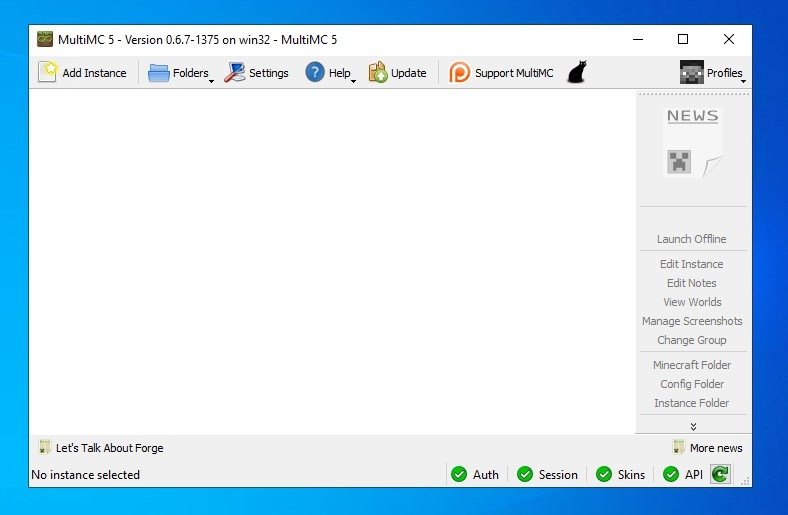This screenshot has height=515, width=788.
Task: Refresh the service status with green arrow
Action: click(x=720, y=474)
